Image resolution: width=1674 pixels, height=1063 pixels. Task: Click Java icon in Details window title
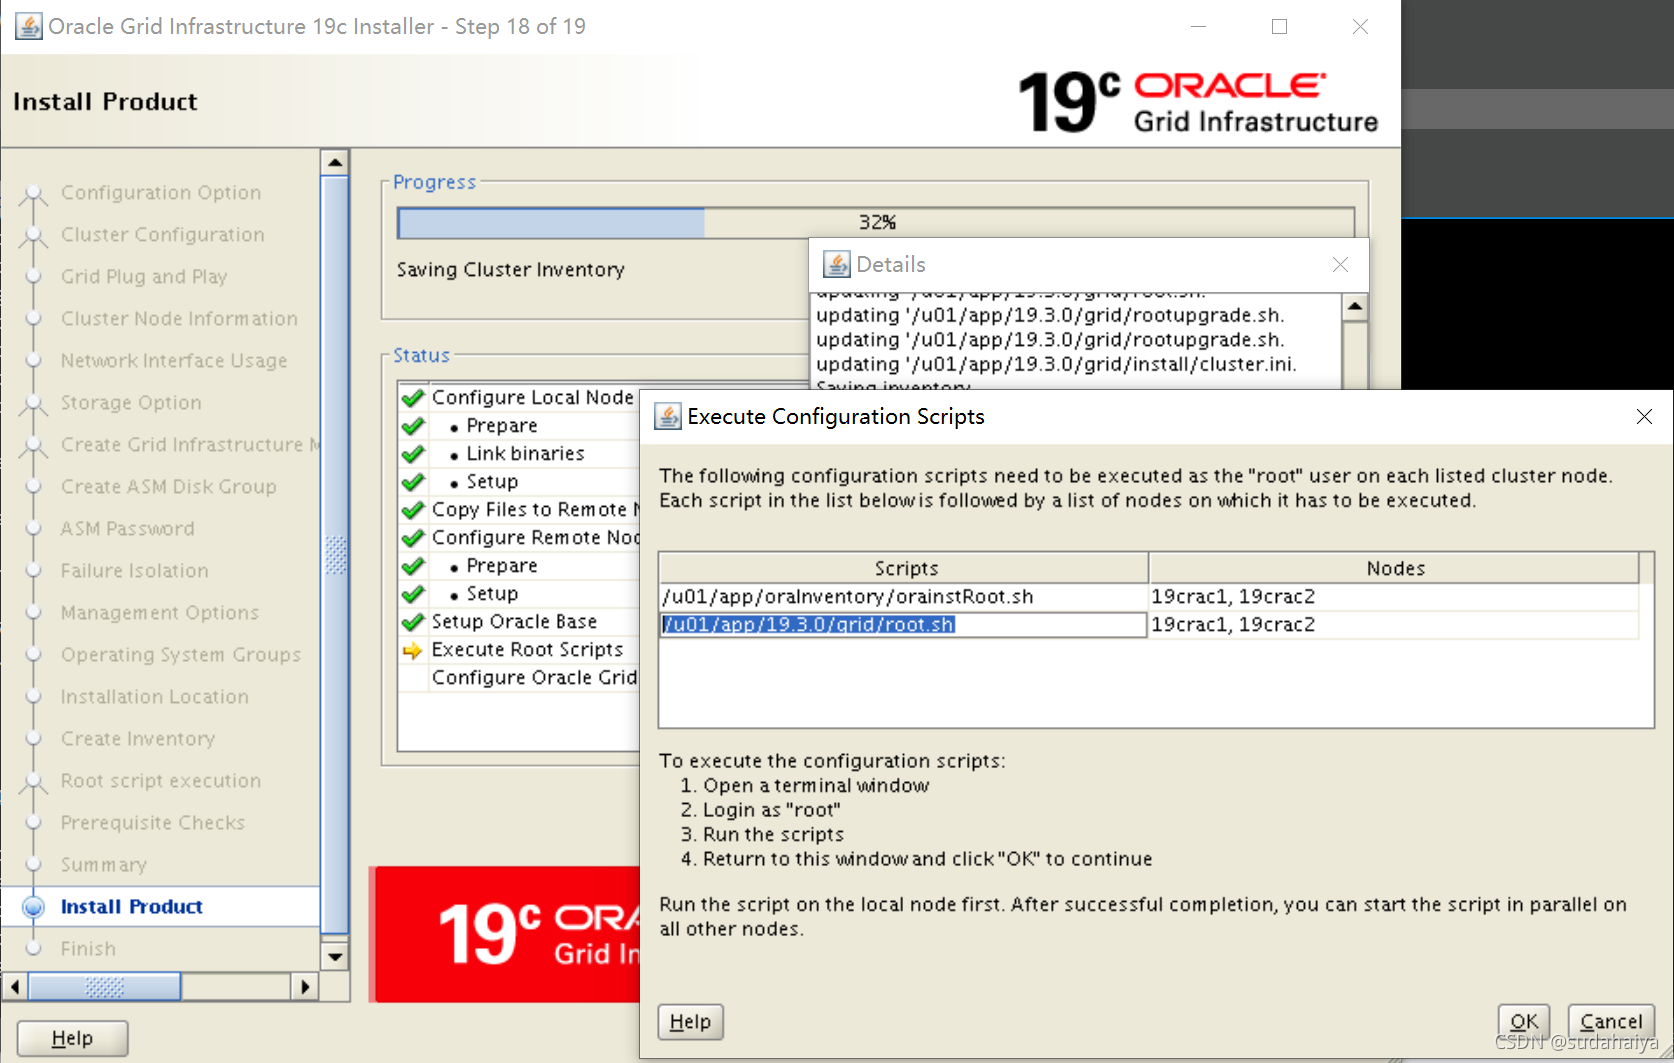point(836,264)
